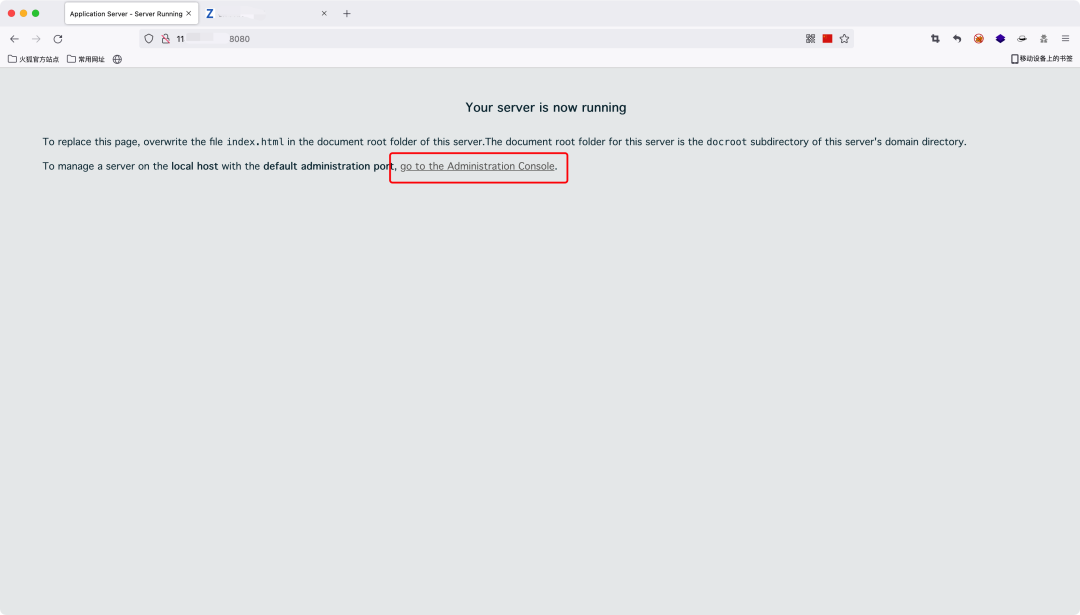Image resolution: width=1080 pixels, height=615 pixels.
Task: Open the blue cube extension icon
Action: pyautogui.click(x=1000, y=39)
